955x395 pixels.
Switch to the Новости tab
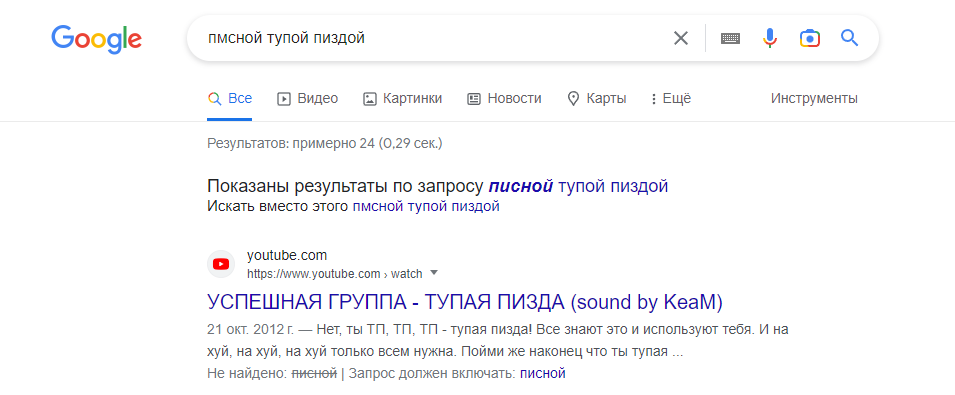pos(504,99)
